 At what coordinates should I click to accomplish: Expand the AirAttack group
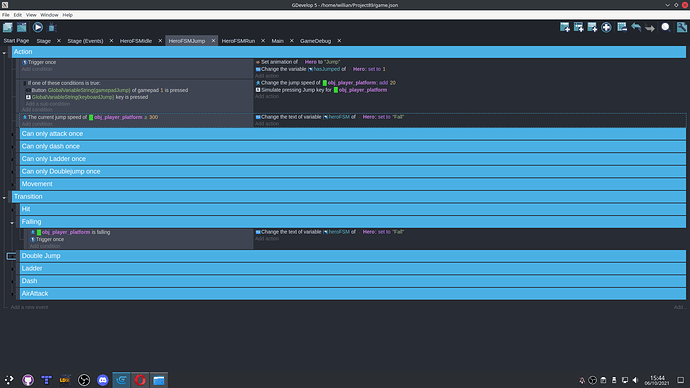click(x=12, y=294)
